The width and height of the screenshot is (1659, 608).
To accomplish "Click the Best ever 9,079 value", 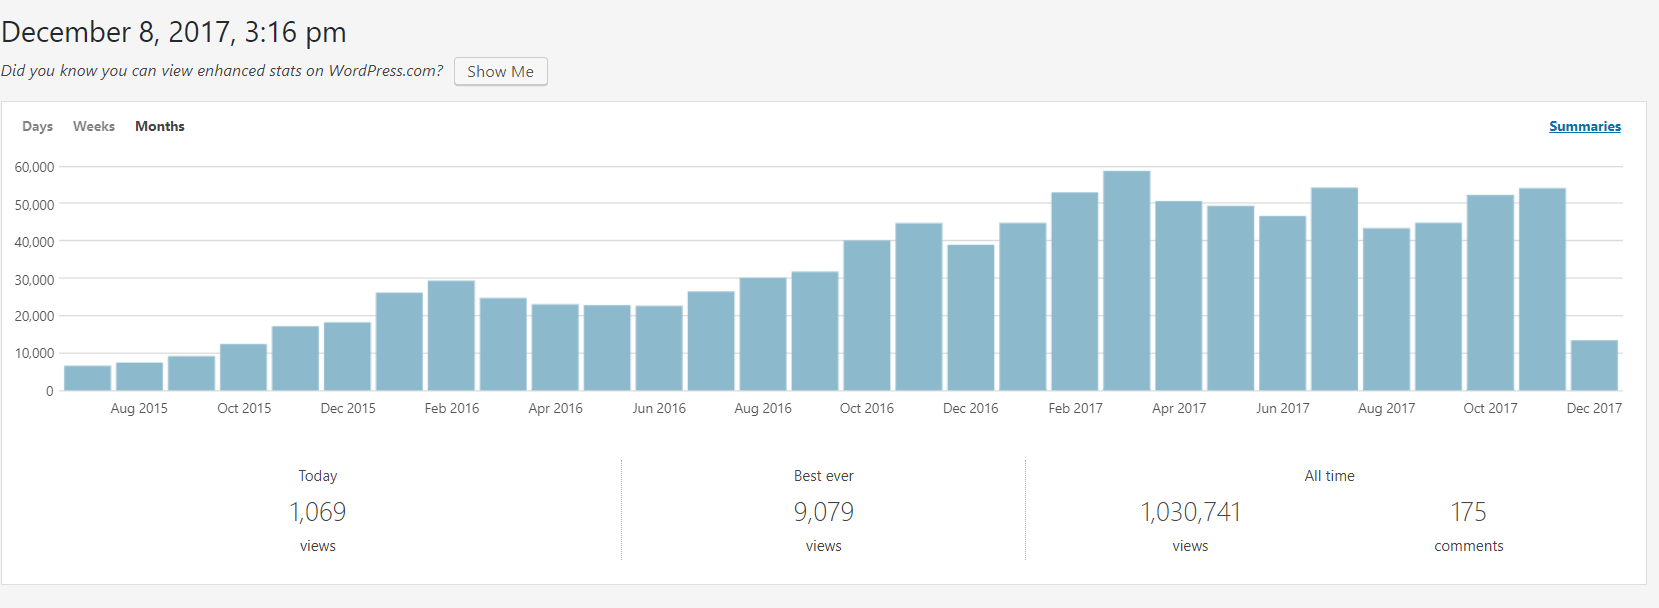I will 824,512.
